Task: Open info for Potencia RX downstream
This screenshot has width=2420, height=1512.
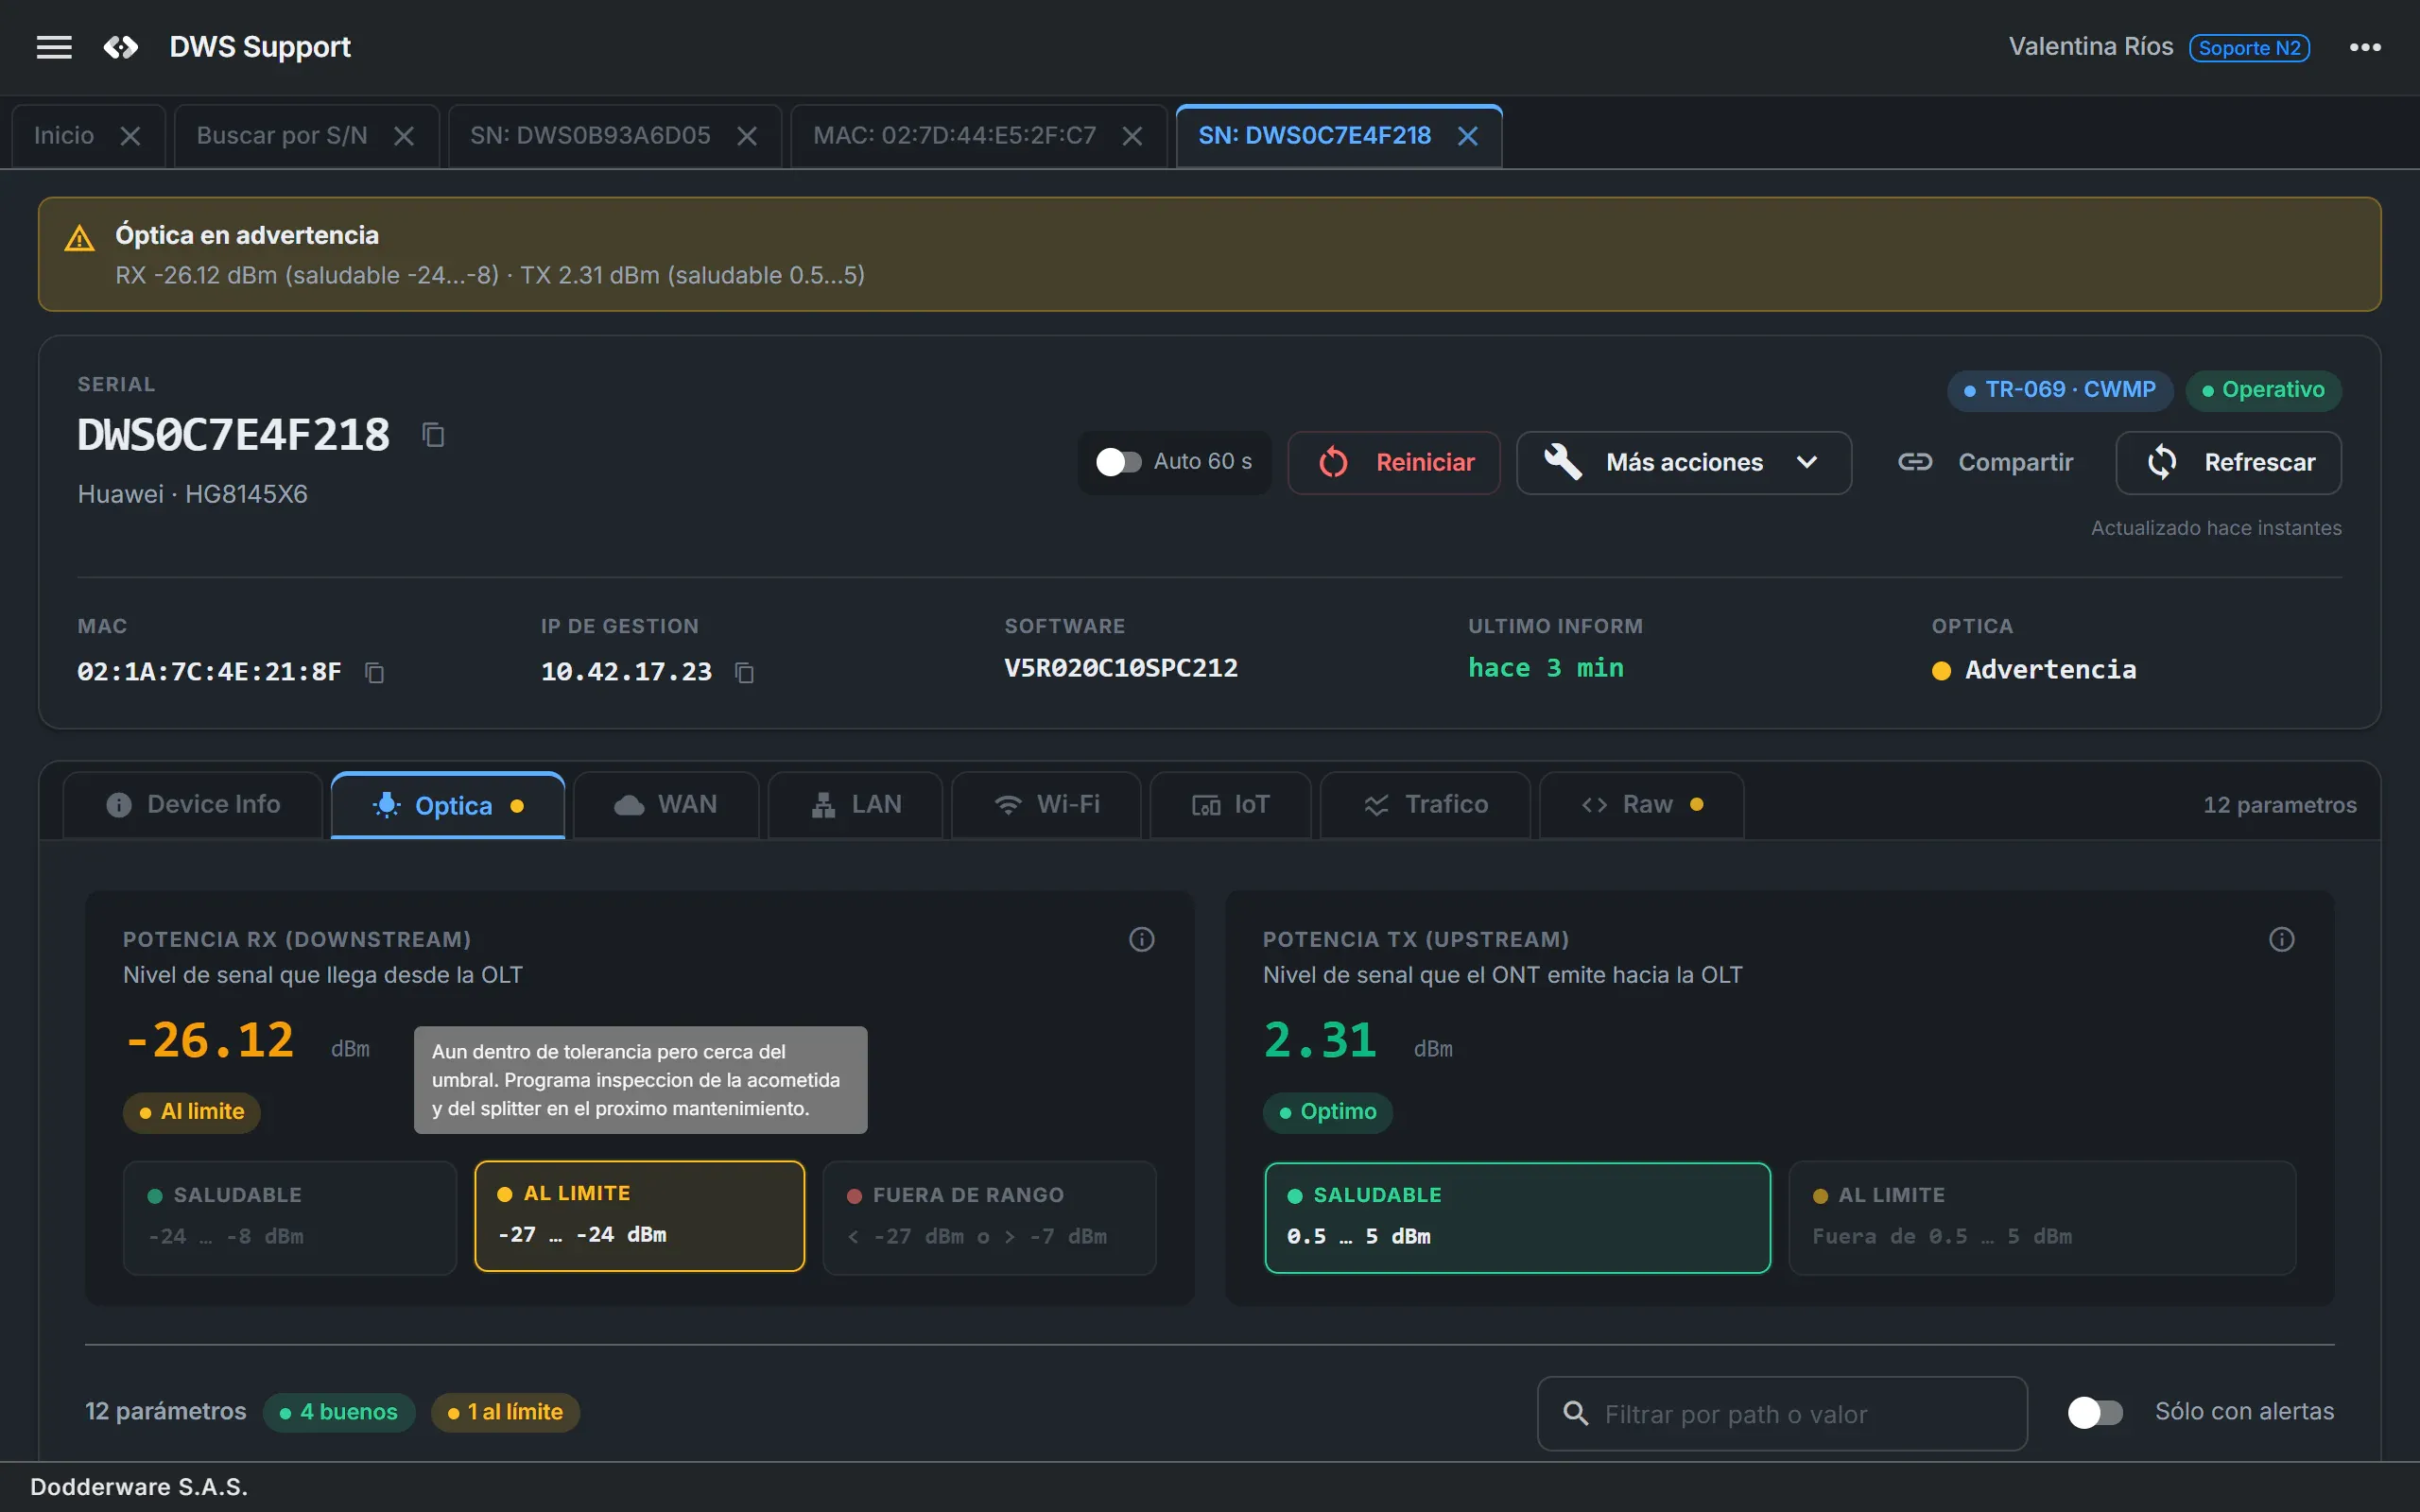Action: click(1141, 939)
